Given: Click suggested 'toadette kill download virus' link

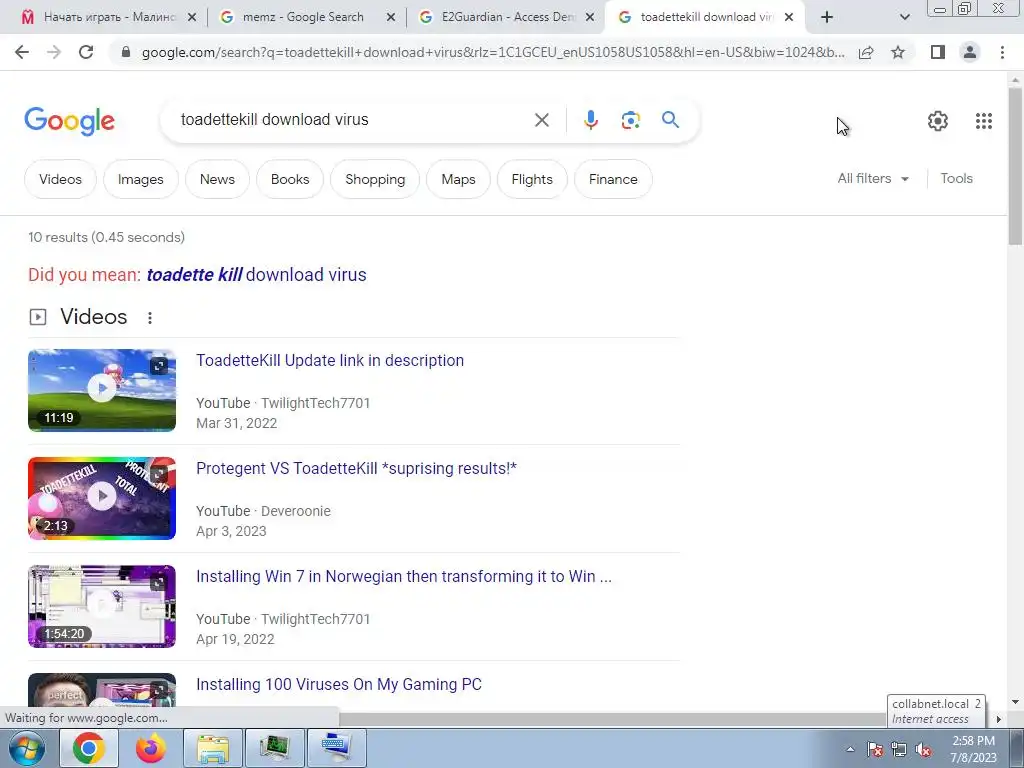Looking at the screenshot, I should click(256, 275).
